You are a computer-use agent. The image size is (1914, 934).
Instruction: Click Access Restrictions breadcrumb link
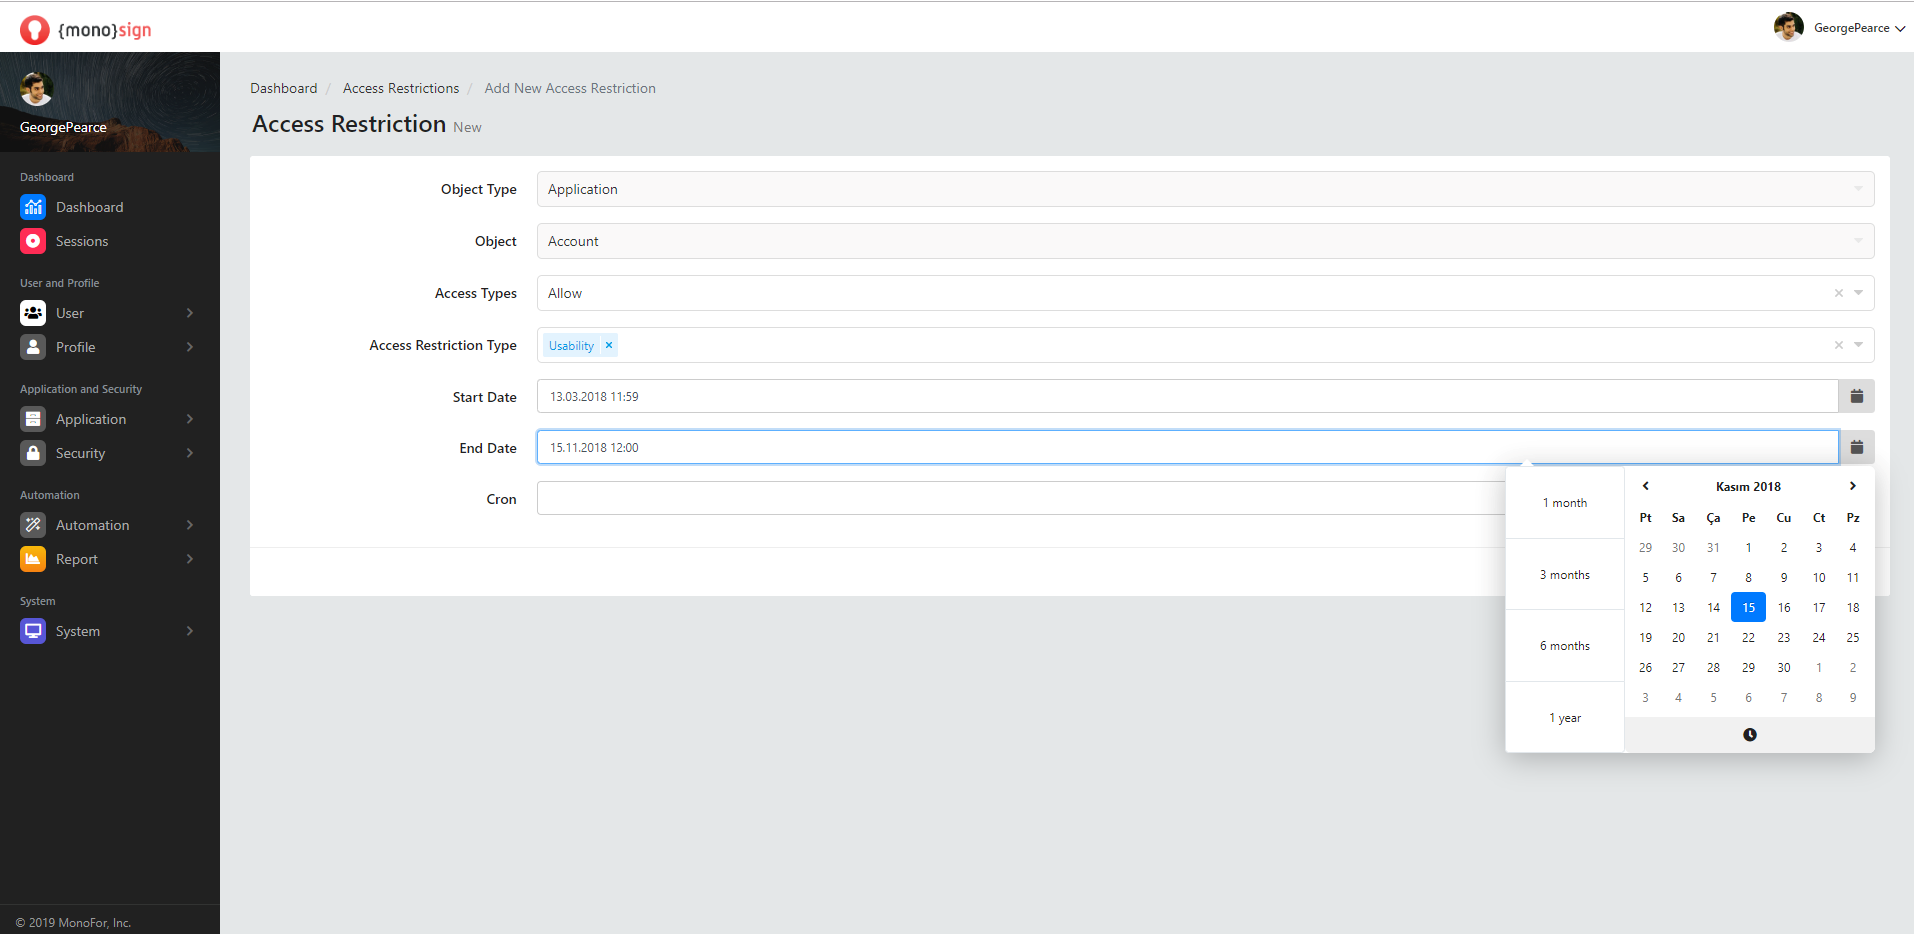tap(401, 88)
